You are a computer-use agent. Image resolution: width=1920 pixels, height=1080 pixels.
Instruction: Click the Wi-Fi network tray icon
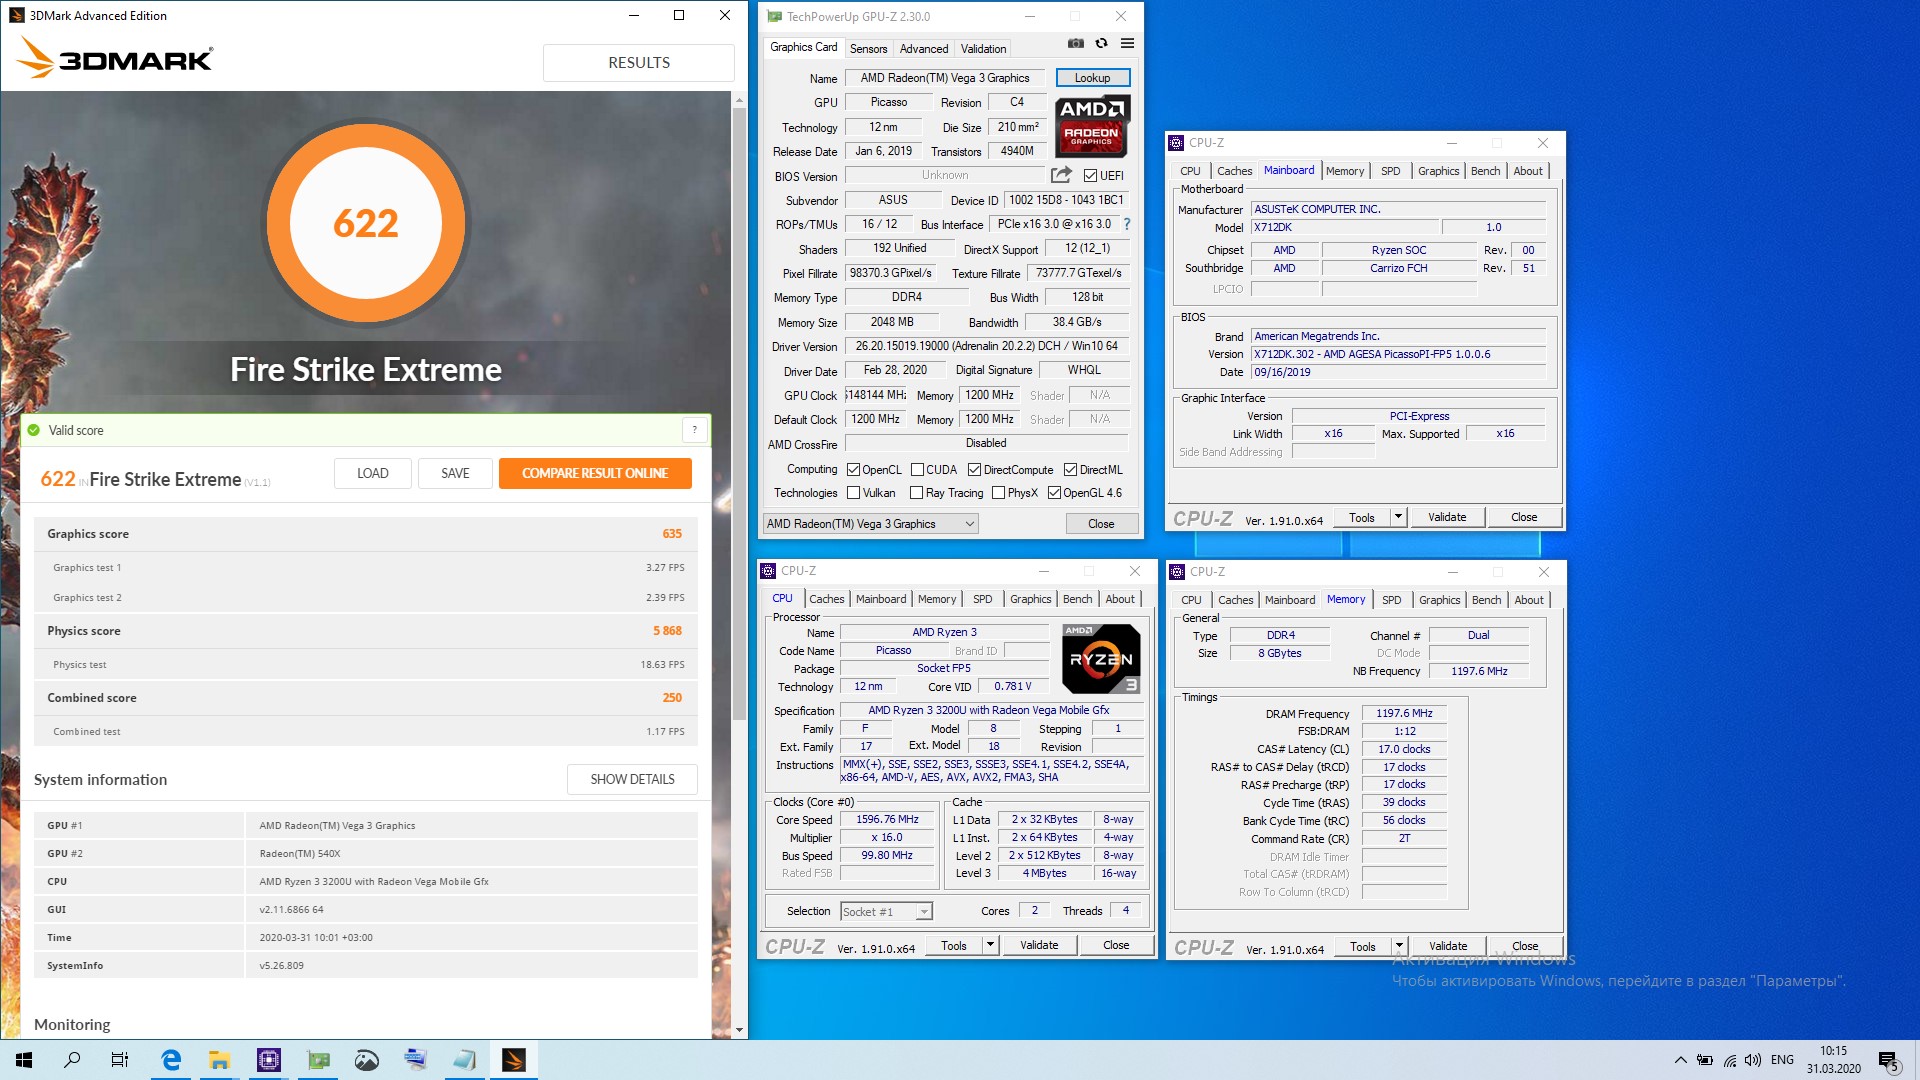[1729, 1060]
